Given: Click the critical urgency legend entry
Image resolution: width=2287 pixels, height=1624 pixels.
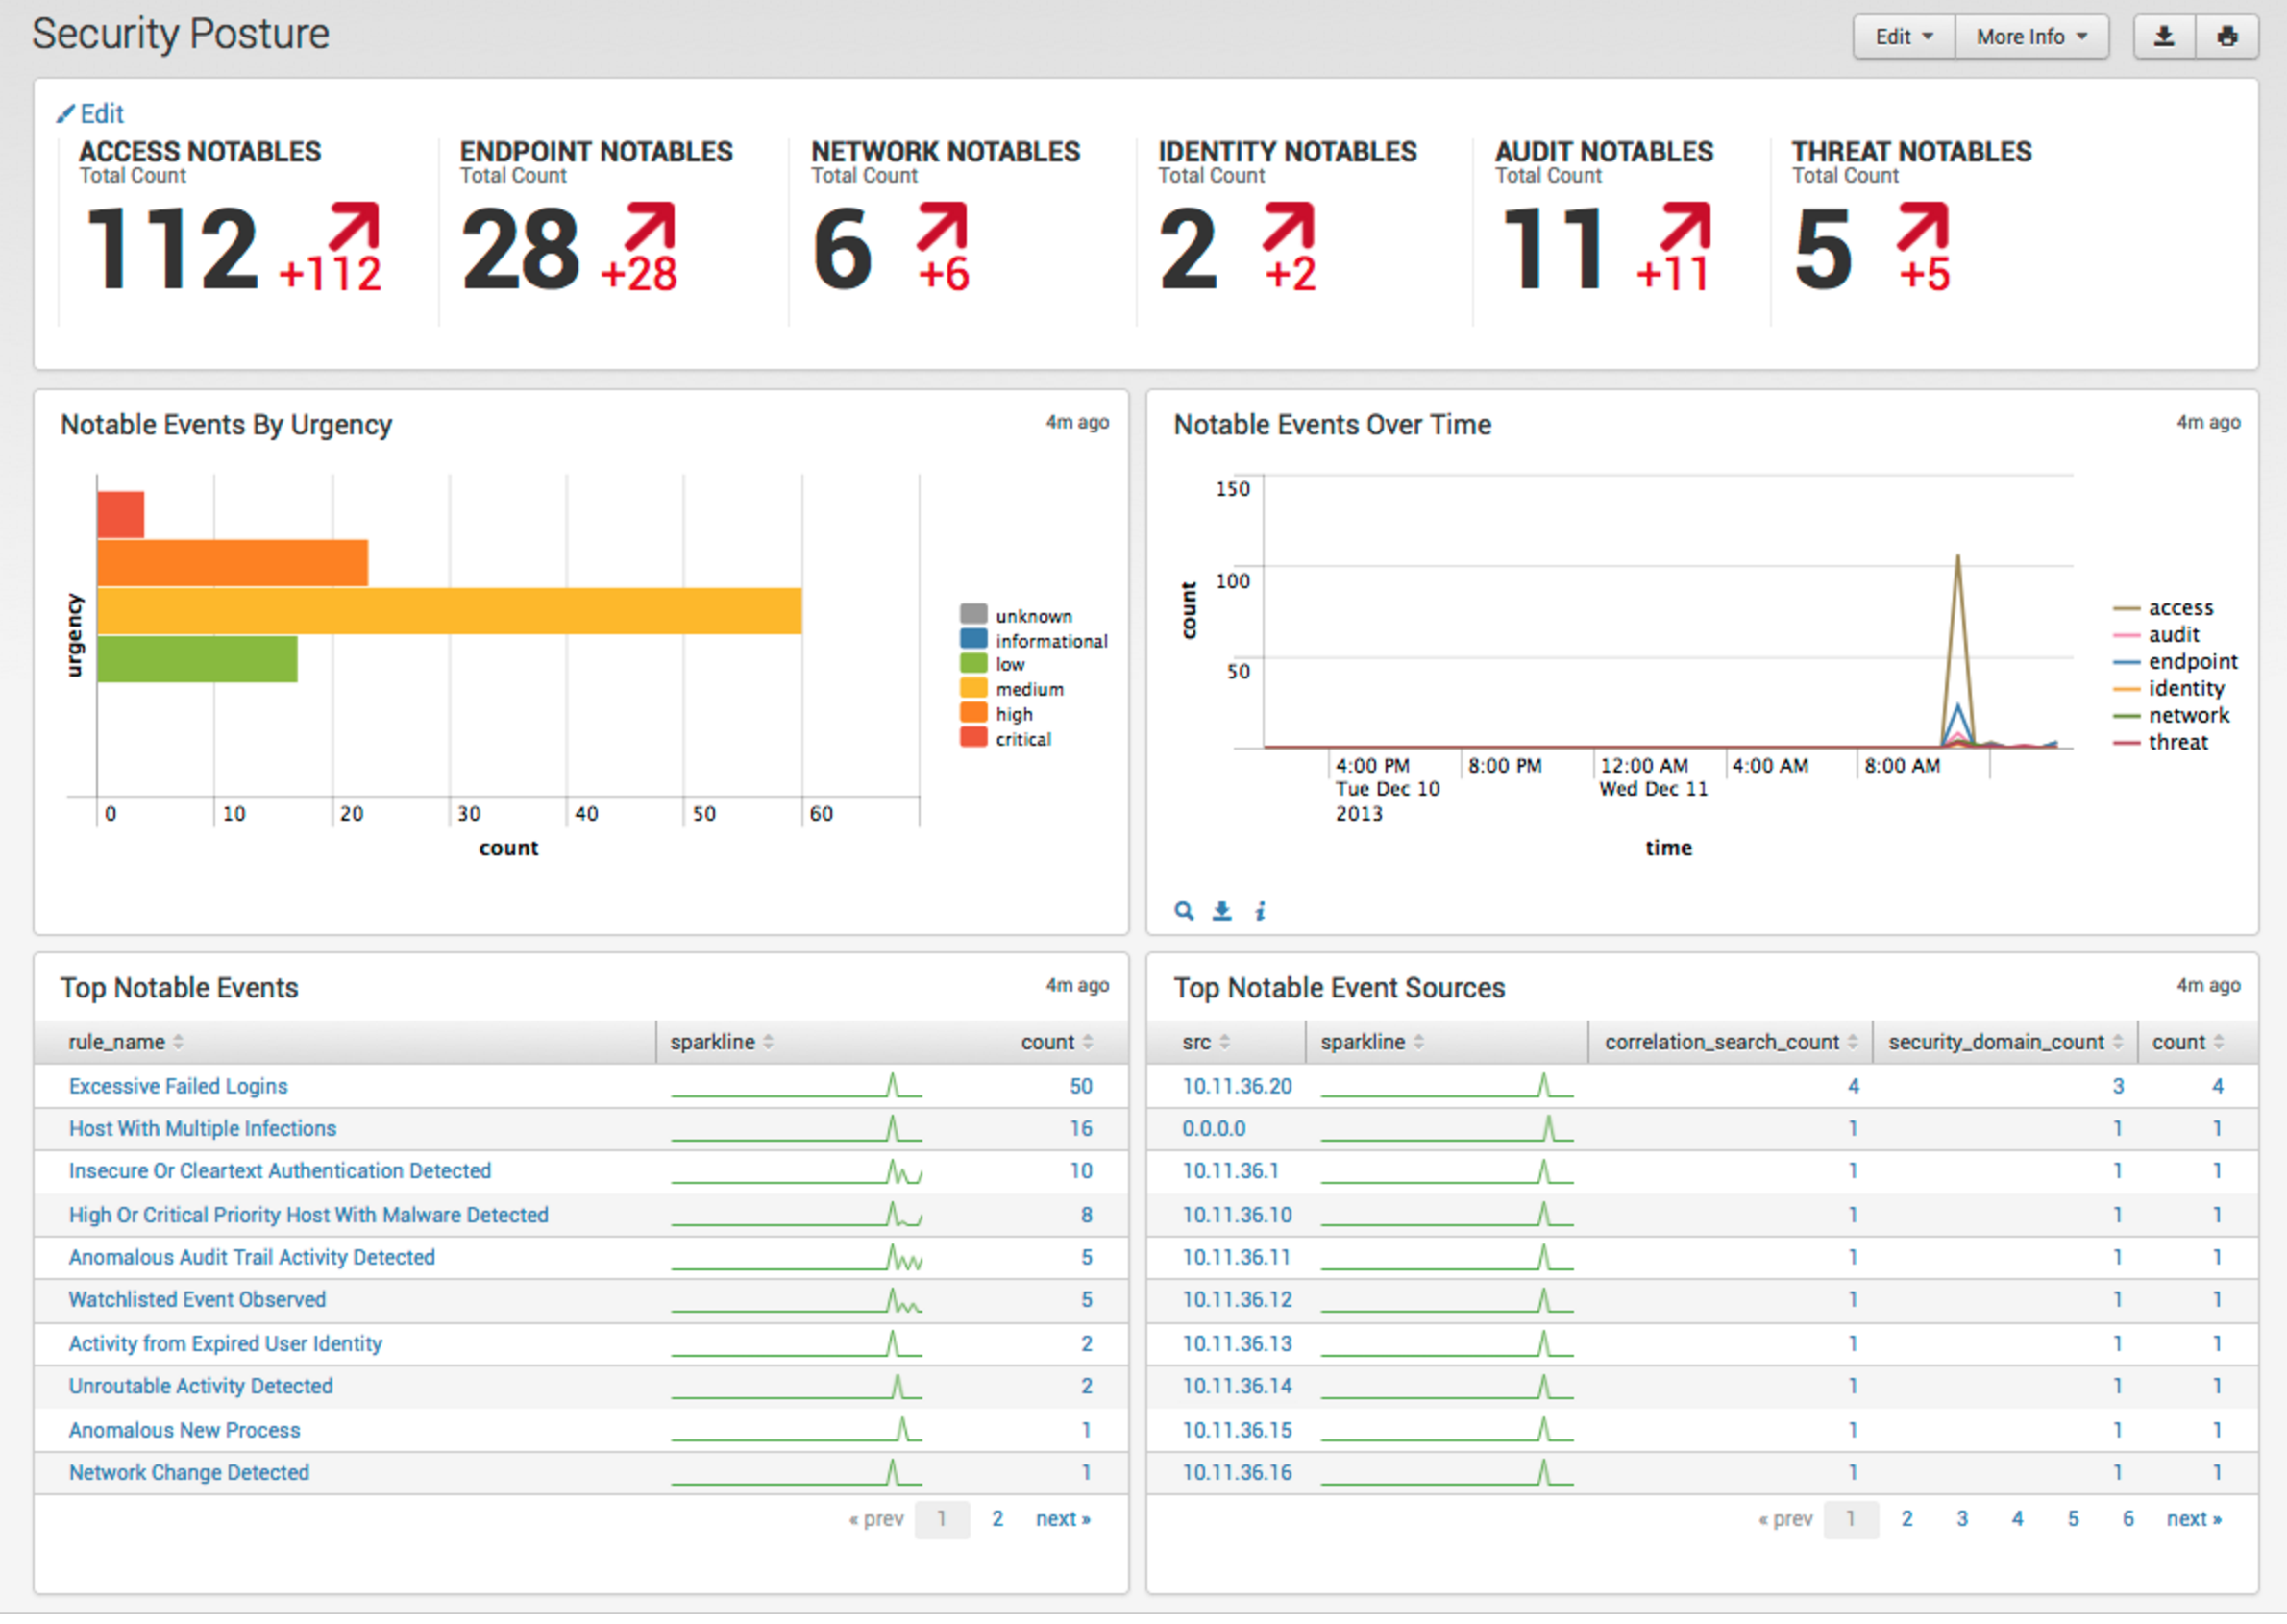Looking at the screenshot, I should coord(1006,739).
